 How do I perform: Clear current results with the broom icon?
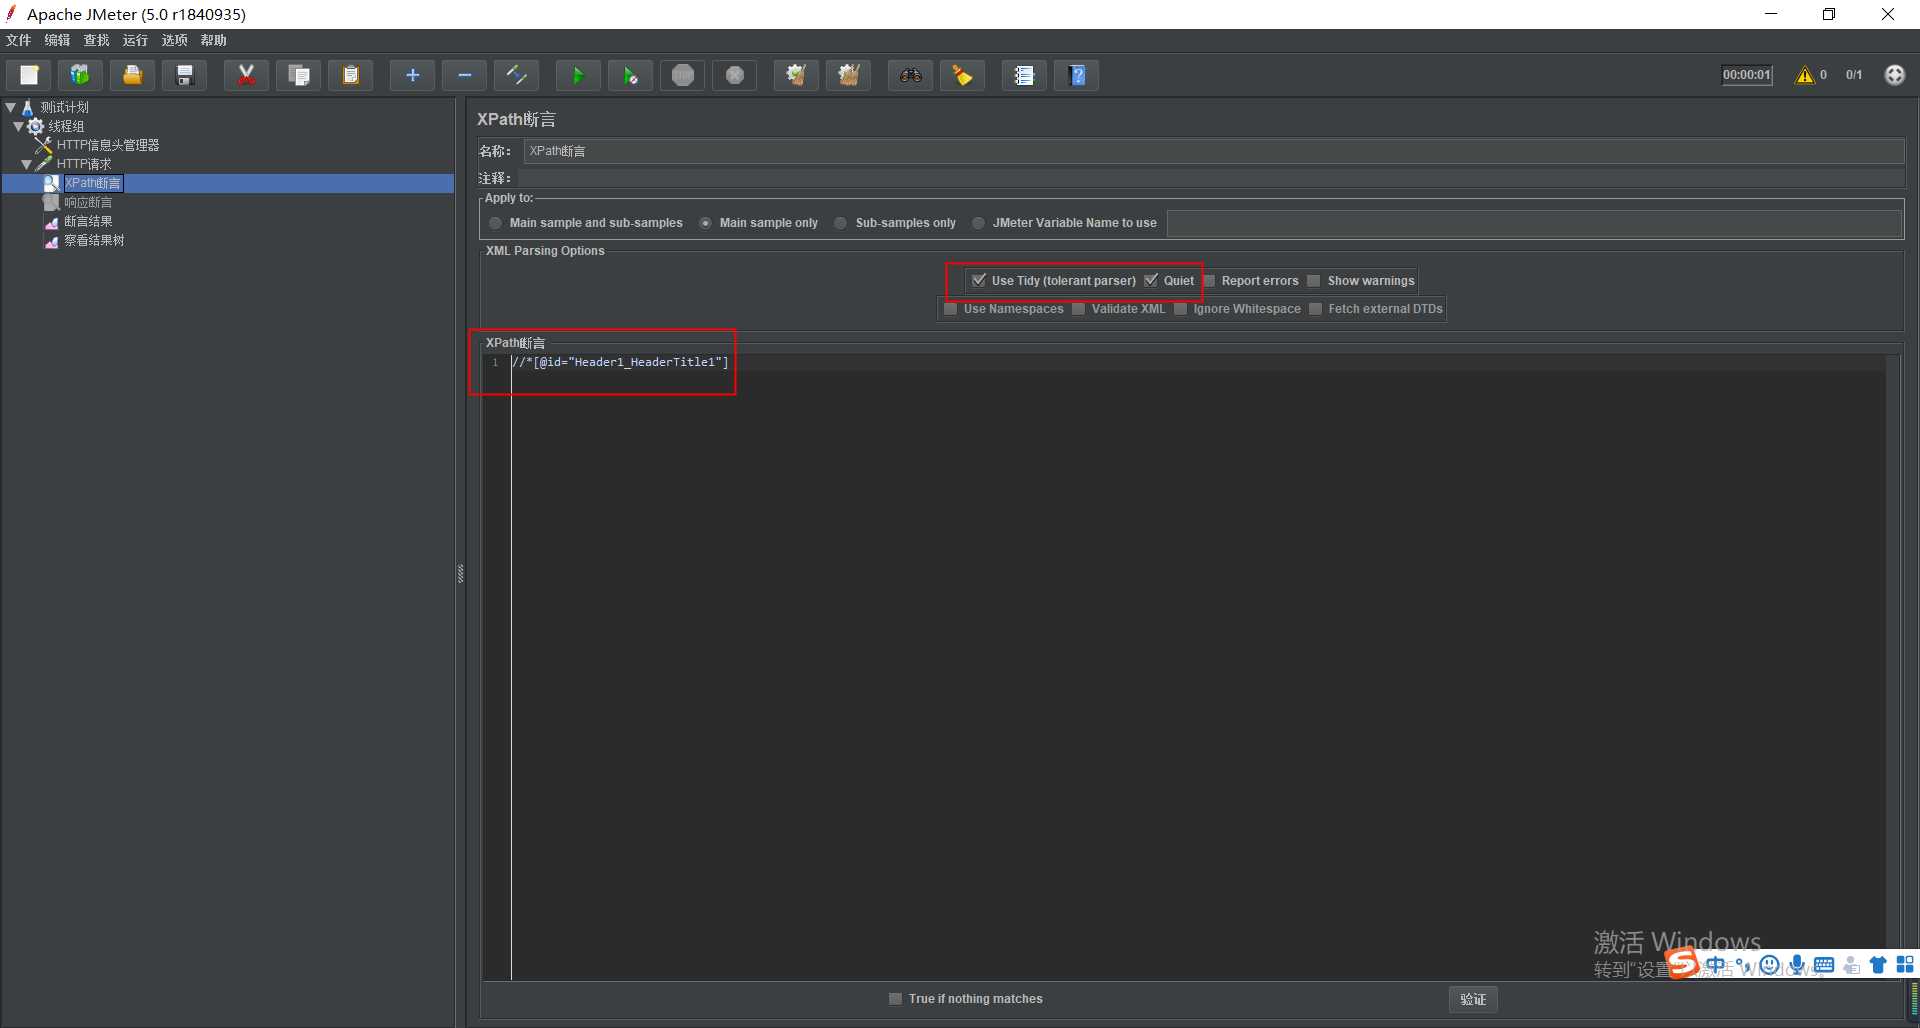click(796, 75)
